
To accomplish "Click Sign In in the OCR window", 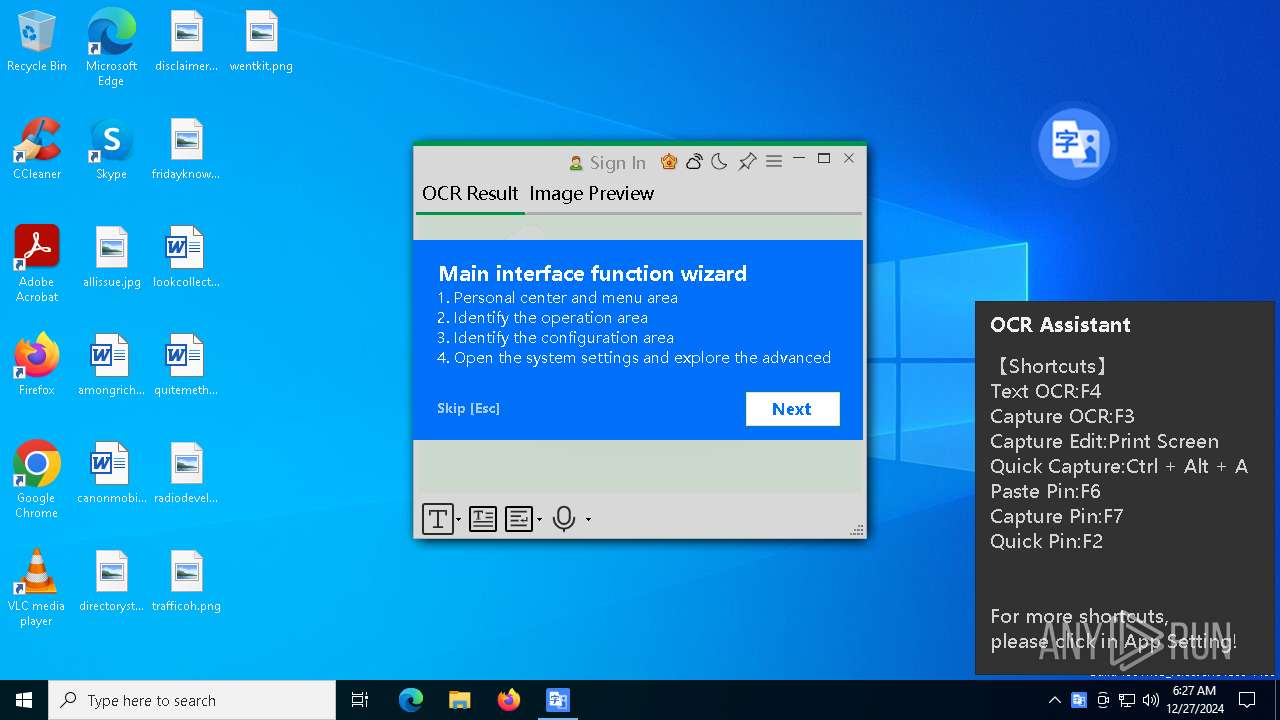I will [x=607, y=162].
